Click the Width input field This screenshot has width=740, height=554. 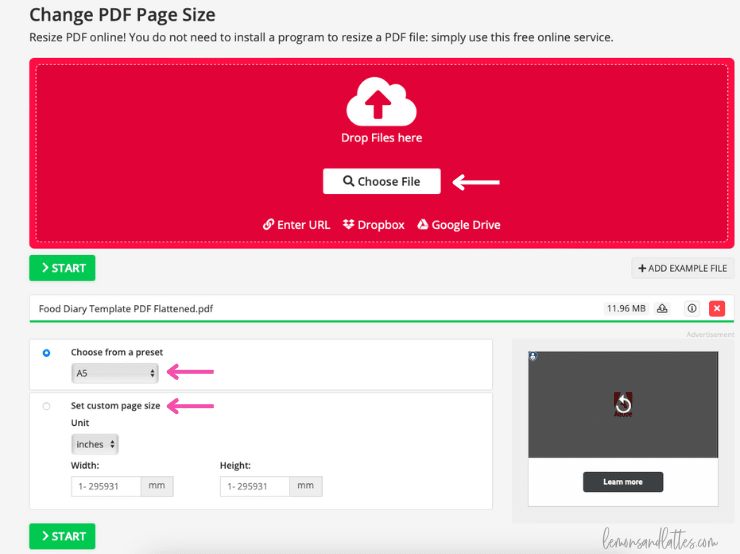click(106, 486)
